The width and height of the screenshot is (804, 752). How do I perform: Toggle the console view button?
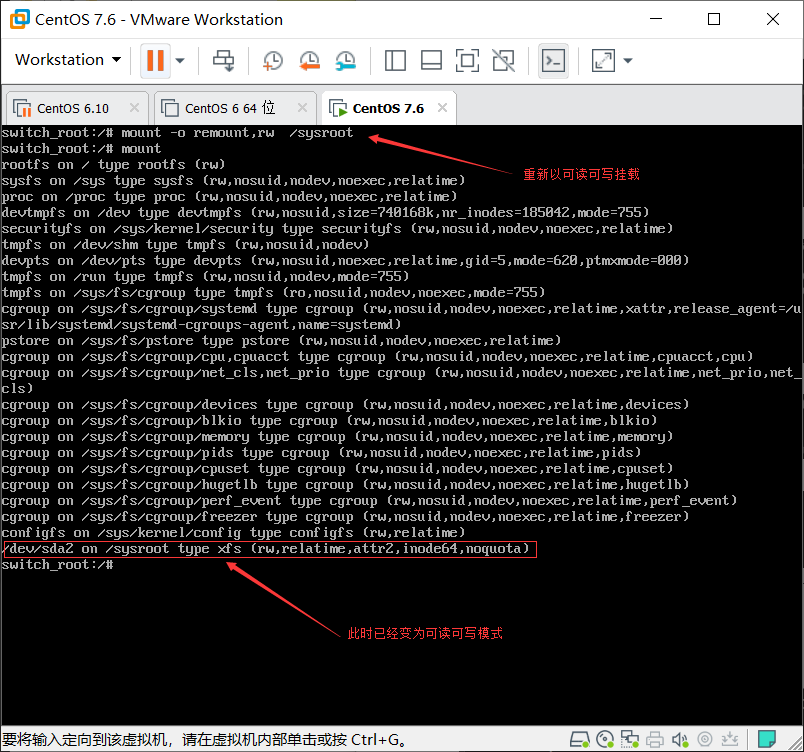click(553, 60)
